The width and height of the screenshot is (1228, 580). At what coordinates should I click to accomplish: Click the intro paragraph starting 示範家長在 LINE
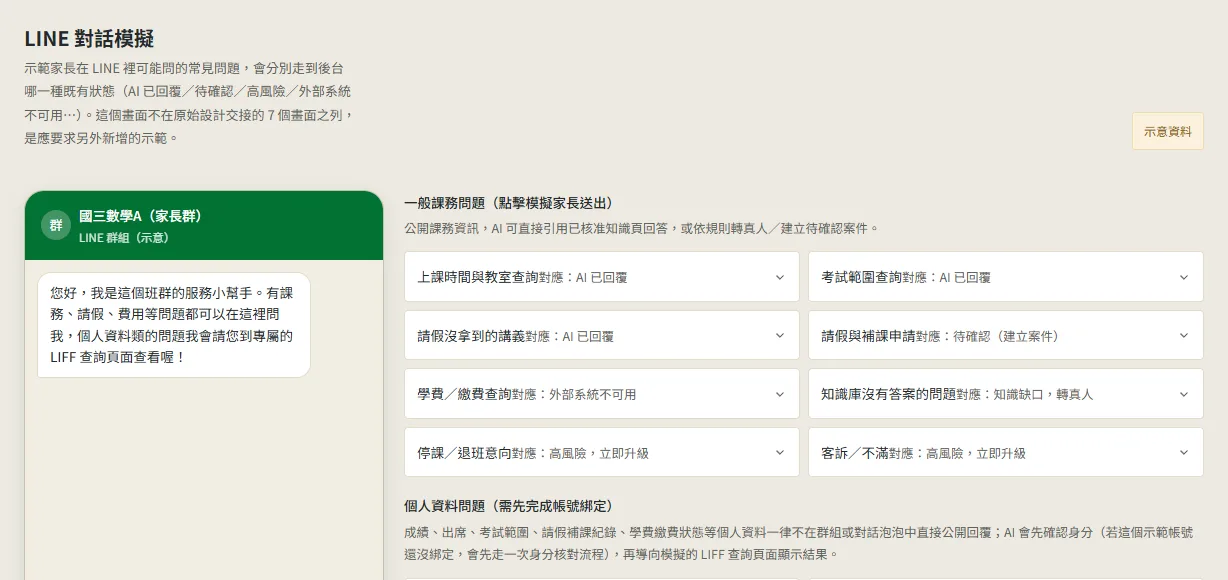point(189,103)
